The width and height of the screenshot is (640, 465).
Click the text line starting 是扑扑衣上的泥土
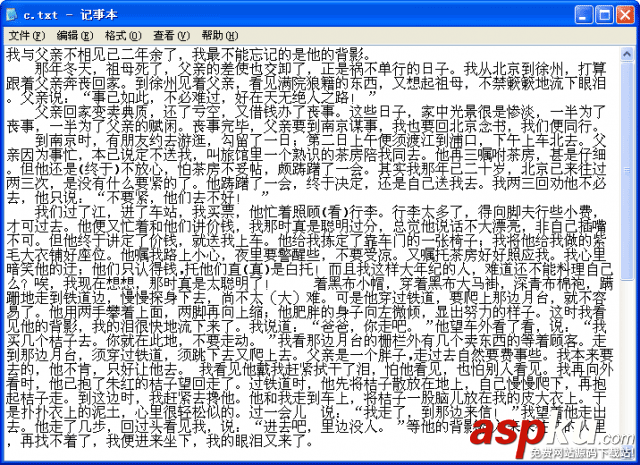click(306, 412)
